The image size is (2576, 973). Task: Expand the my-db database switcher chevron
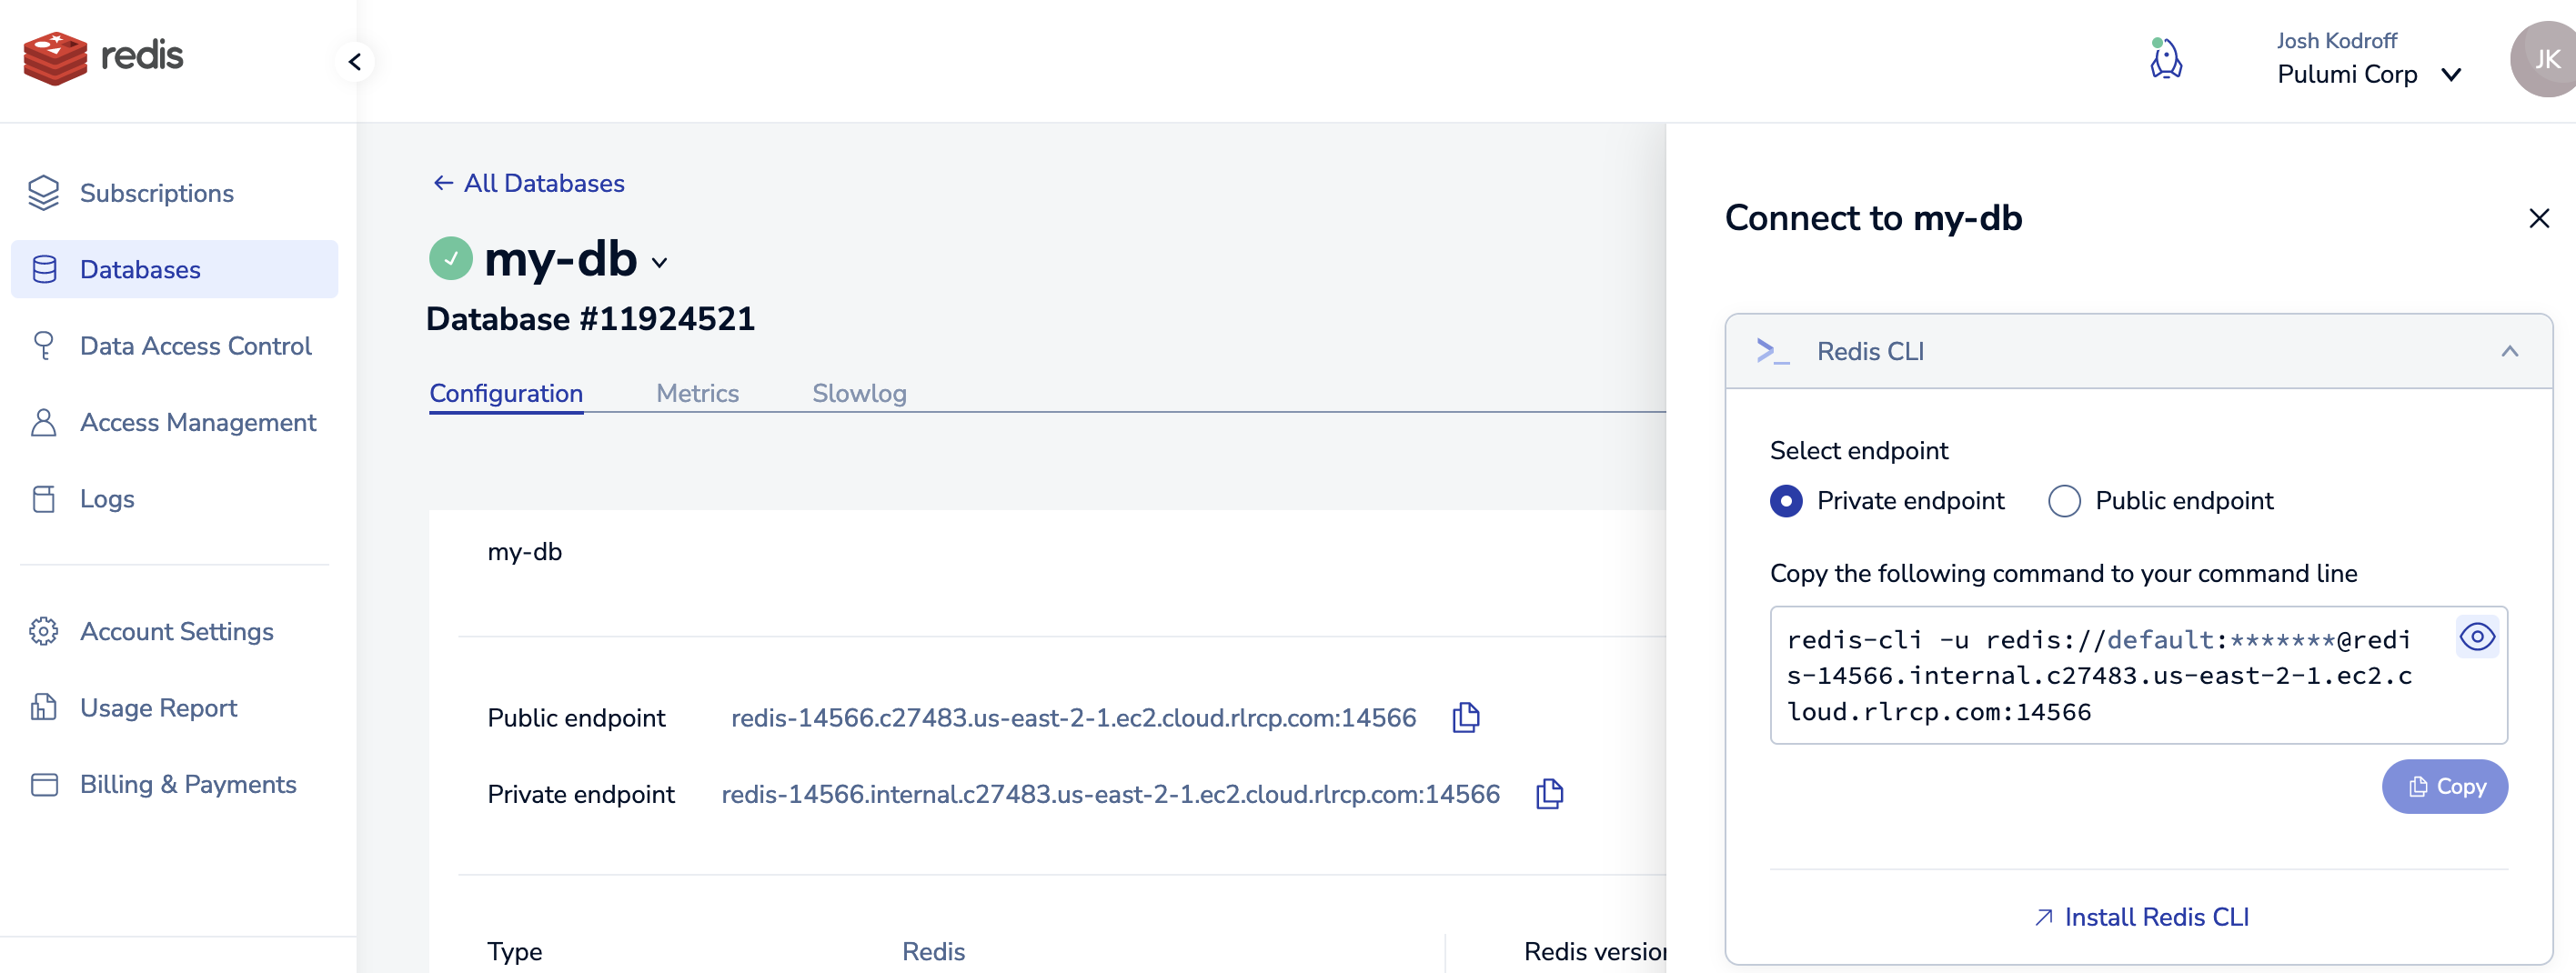tap(659, 263)
